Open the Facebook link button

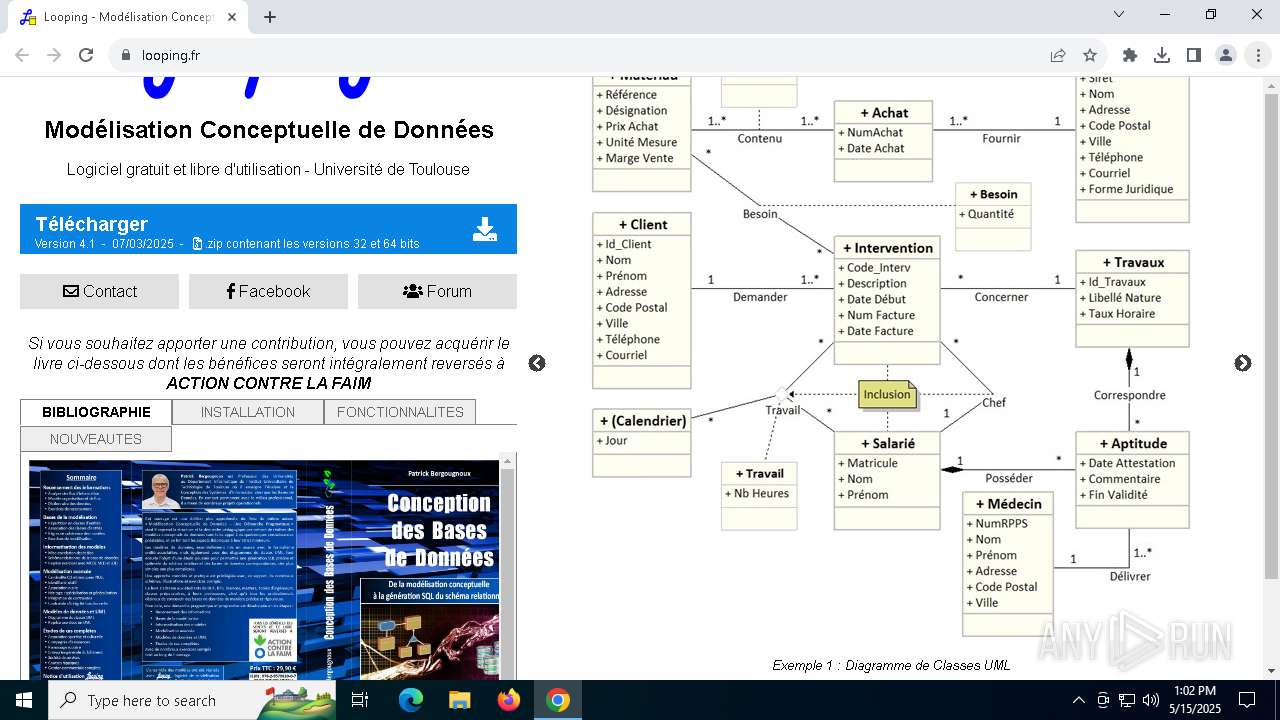268,291
